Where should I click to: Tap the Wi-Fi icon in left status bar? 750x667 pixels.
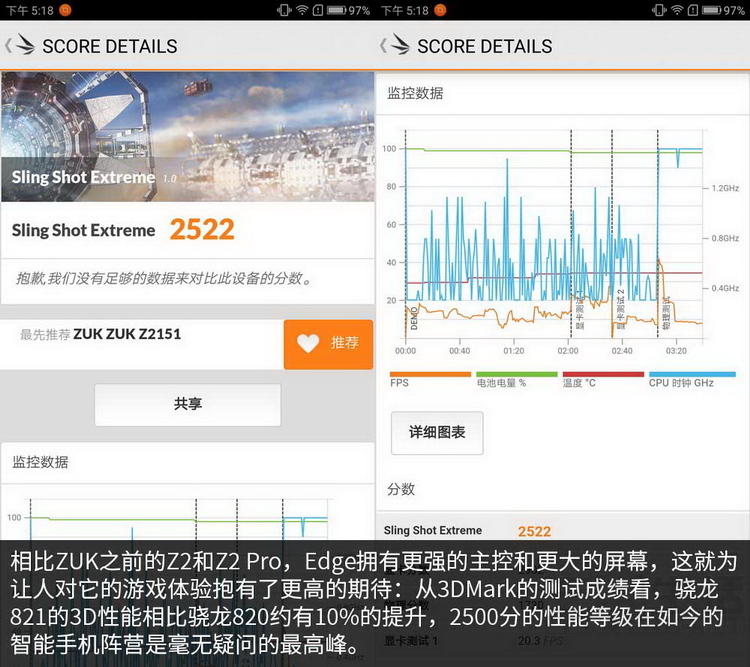coord(302,10)
